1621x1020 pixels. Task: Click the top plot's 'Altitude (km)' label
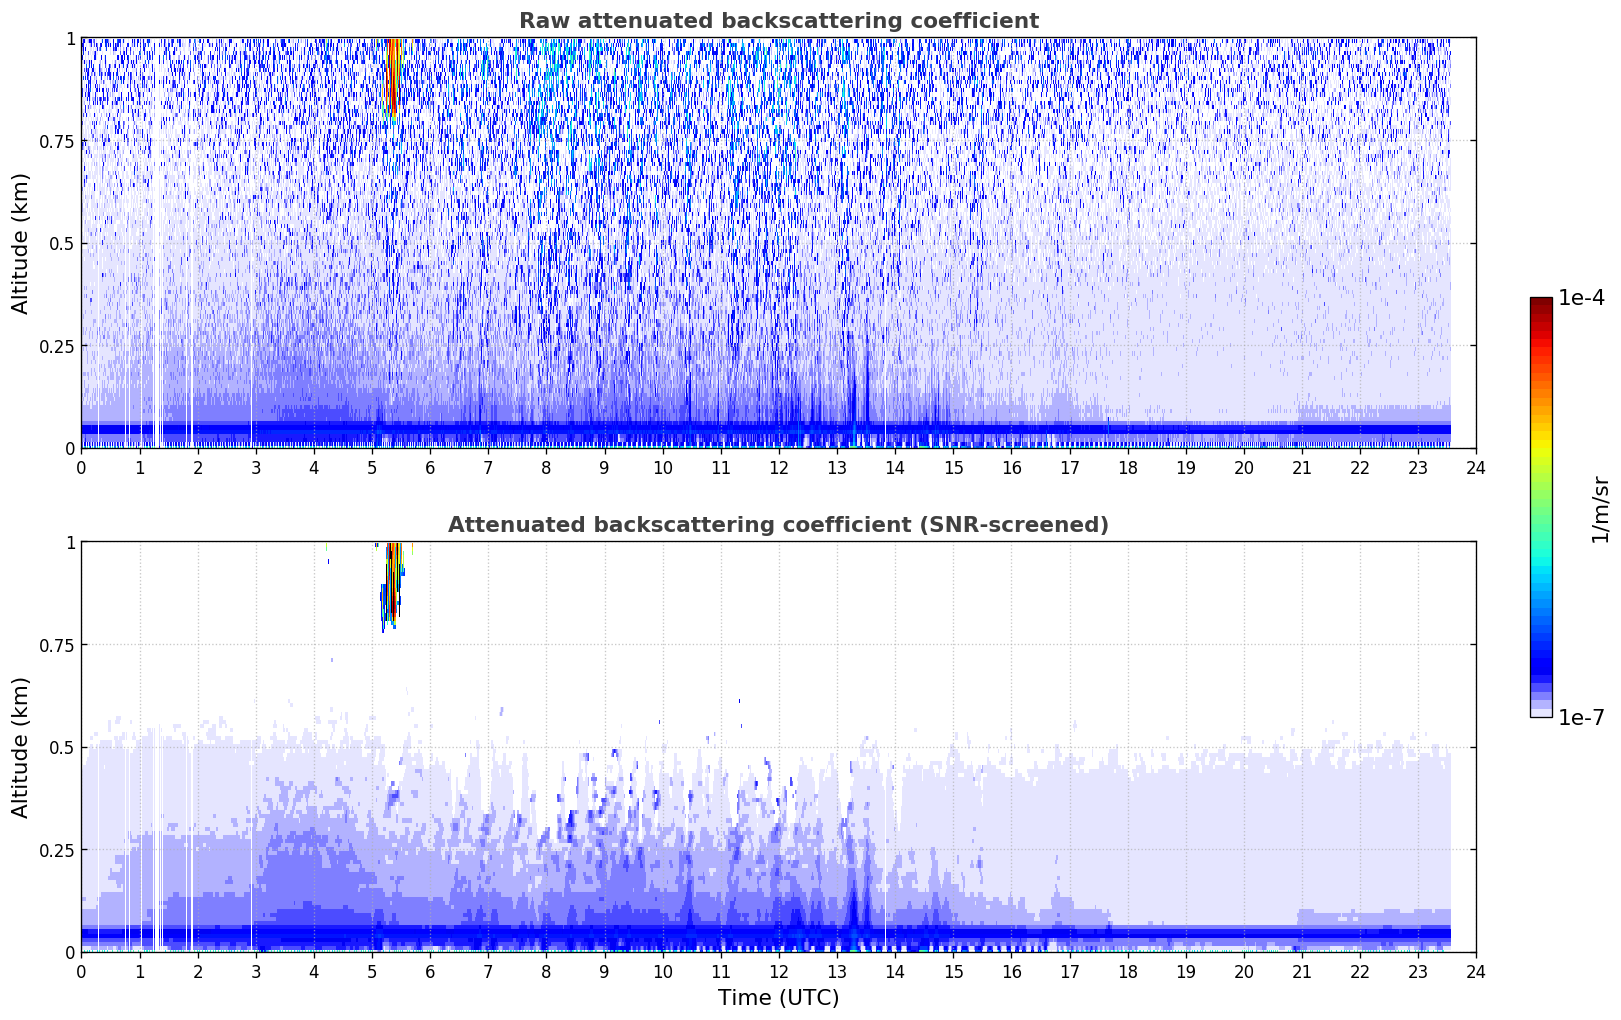(x=21, y=243)
